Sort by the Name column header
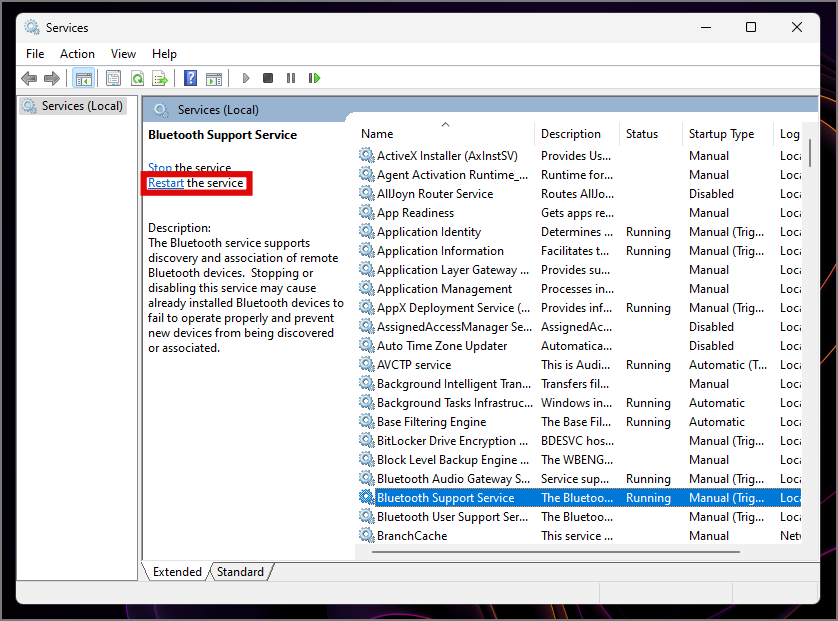838x621 pixels. (x=445, y=134)
